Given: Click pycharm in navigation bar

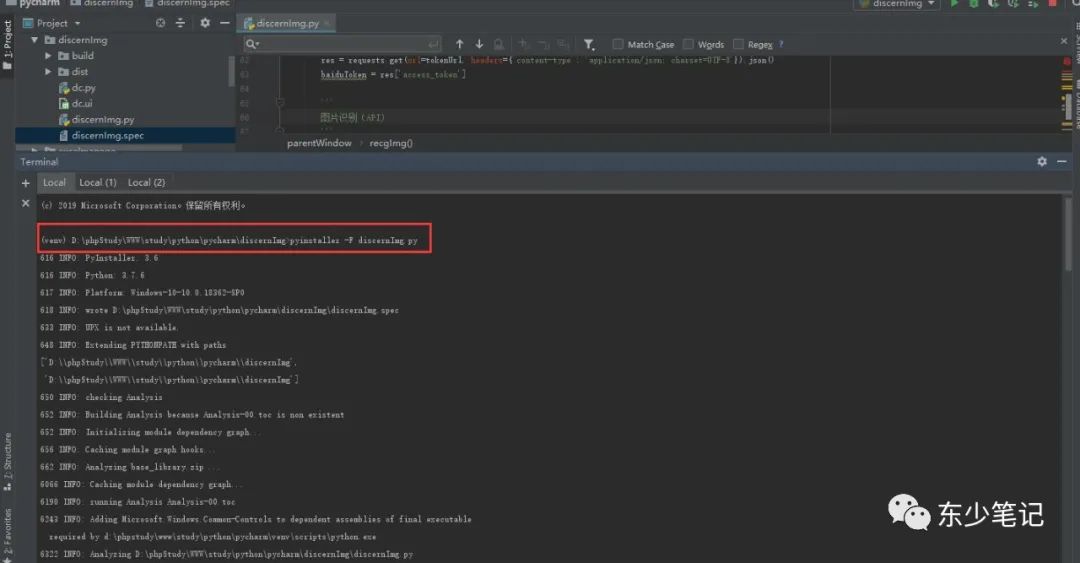Looking at the screenshot, I should point(39,3).
